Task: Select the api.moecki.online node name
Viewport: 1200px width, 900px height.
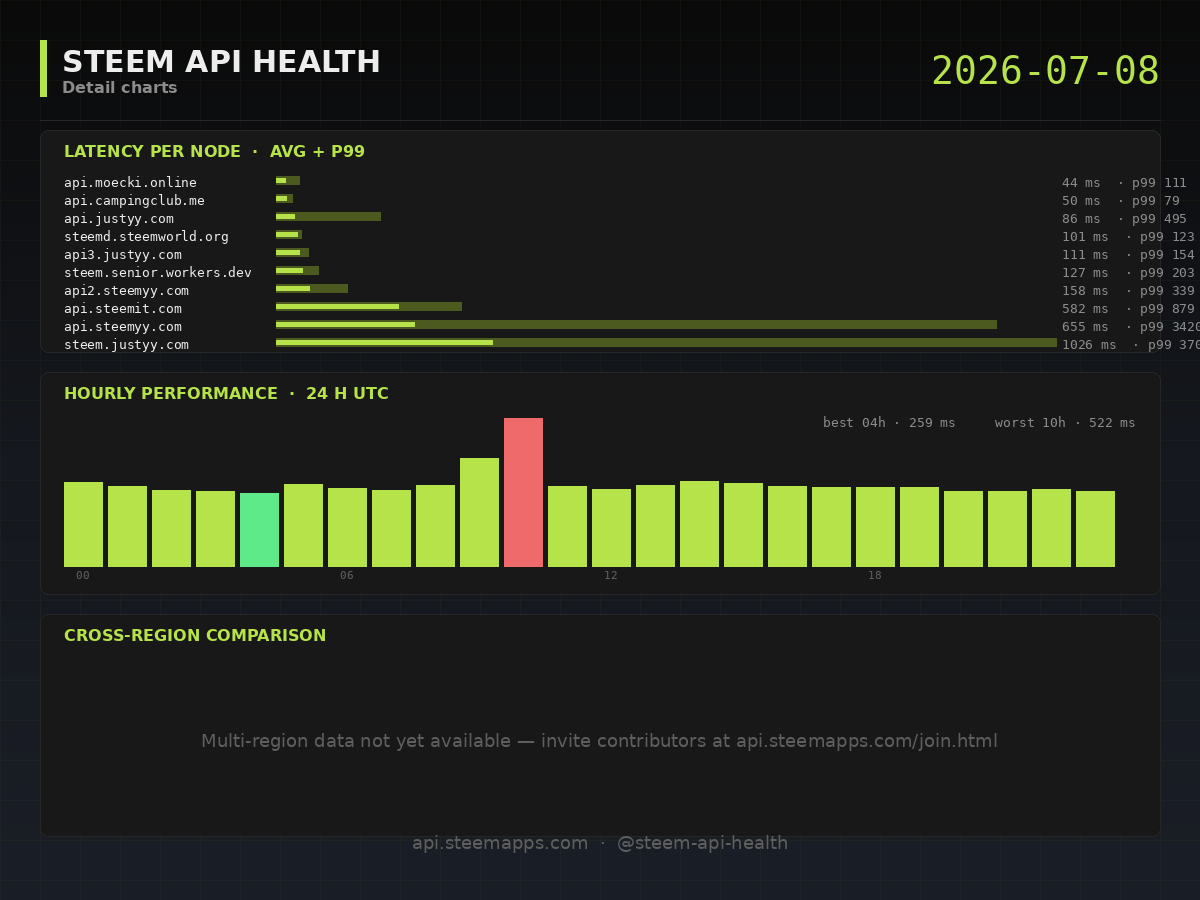Action: (130, 183)
